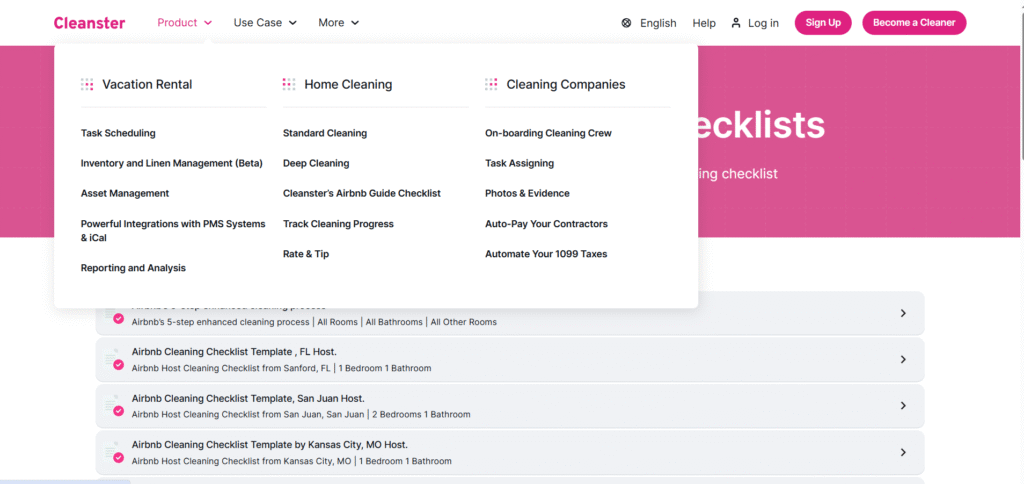Select Automate Your 1099 Taxes entry
Screen dimensions: 1024x484
tap(546, 254)
